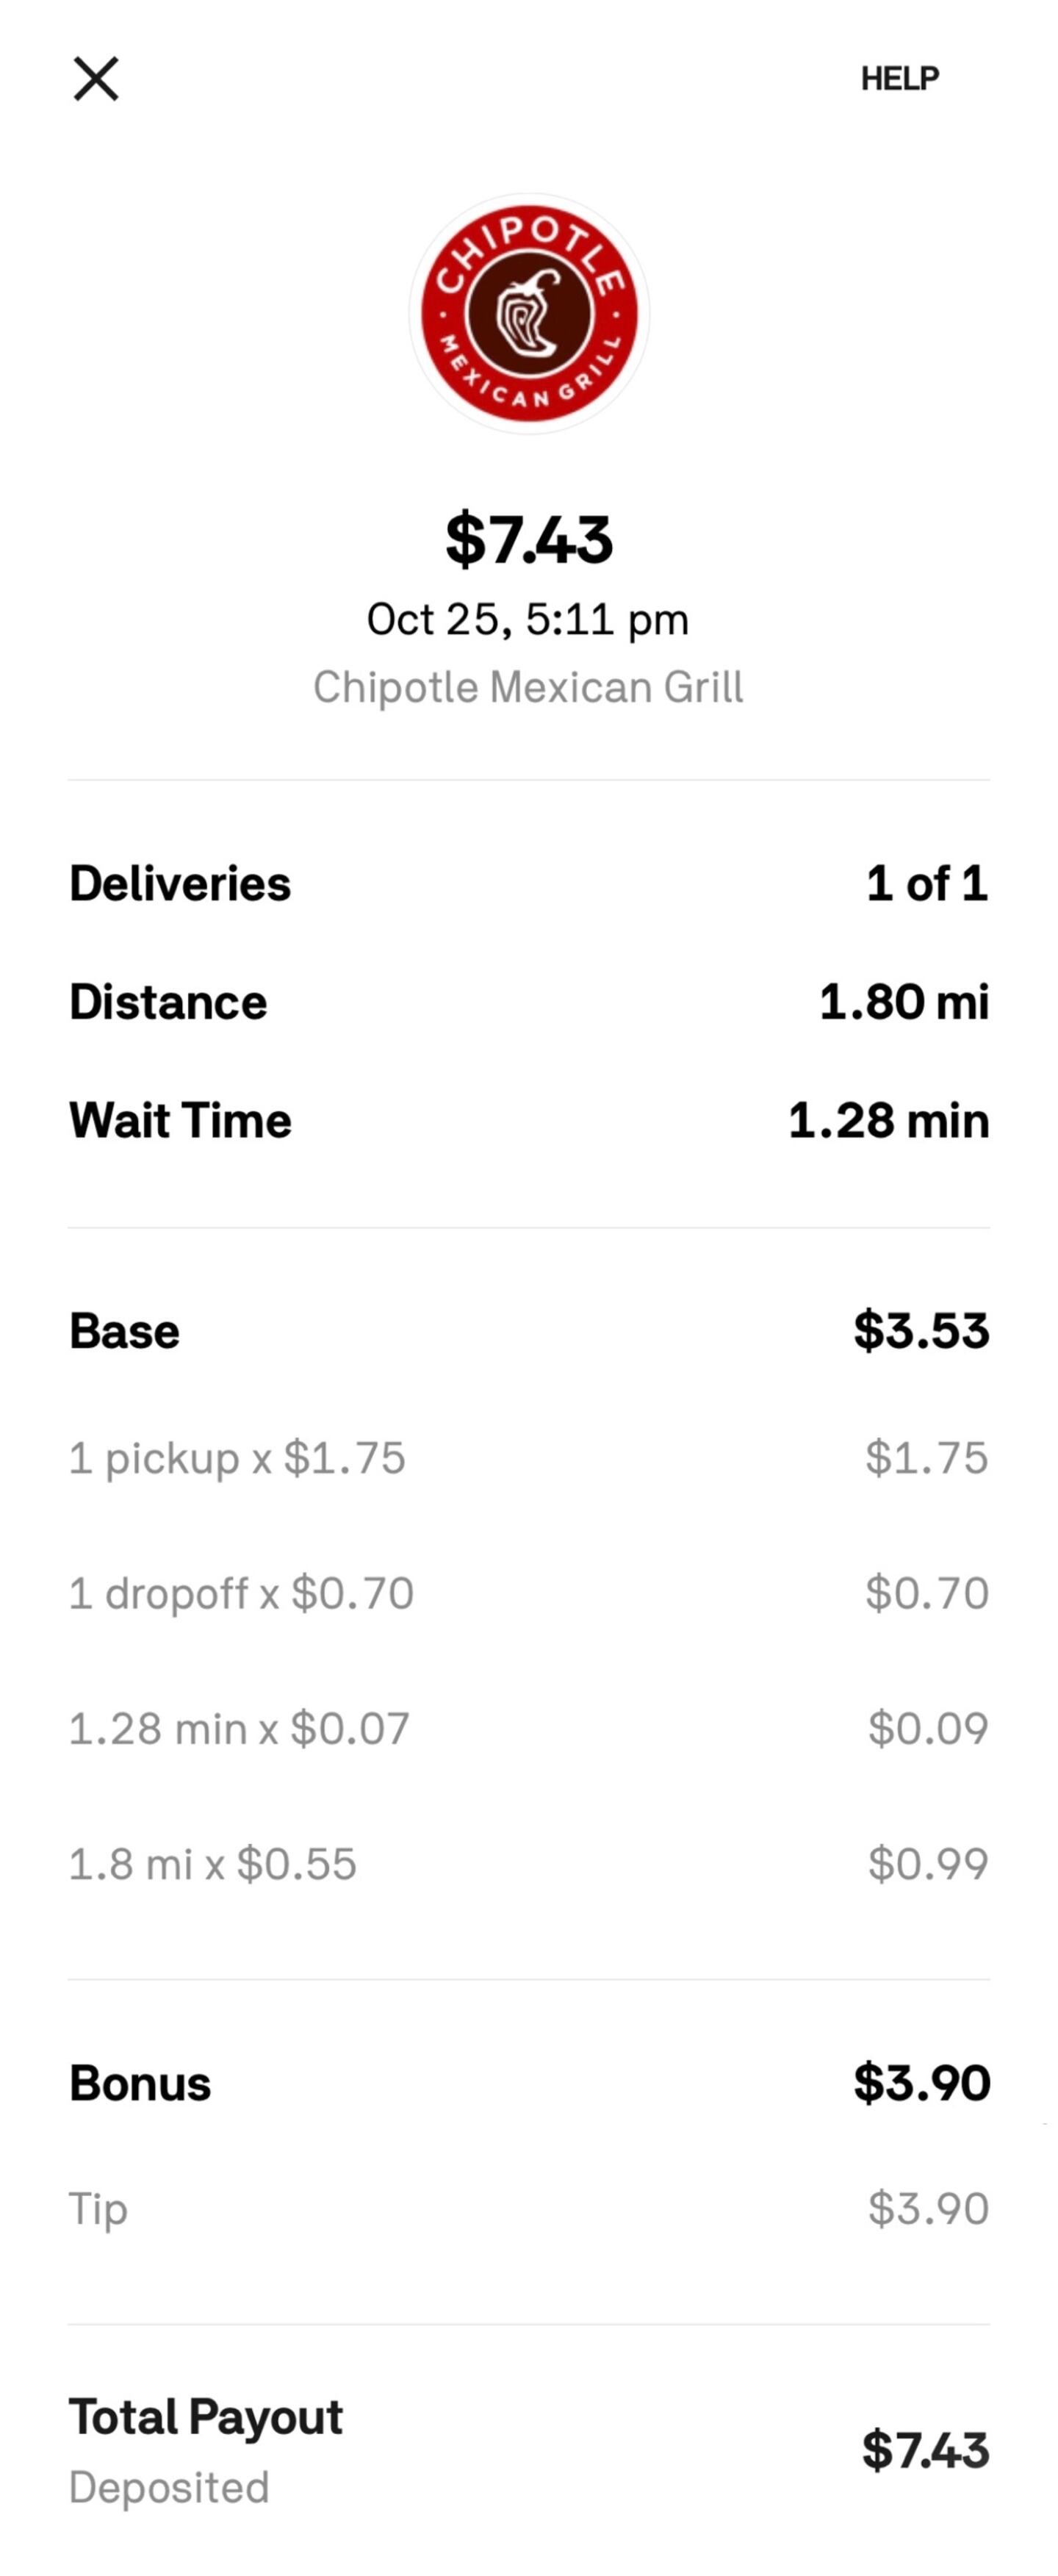Tap the Chipotle logo image
This screenshot has height=2576, width=1058.
(x=529, y=314)
